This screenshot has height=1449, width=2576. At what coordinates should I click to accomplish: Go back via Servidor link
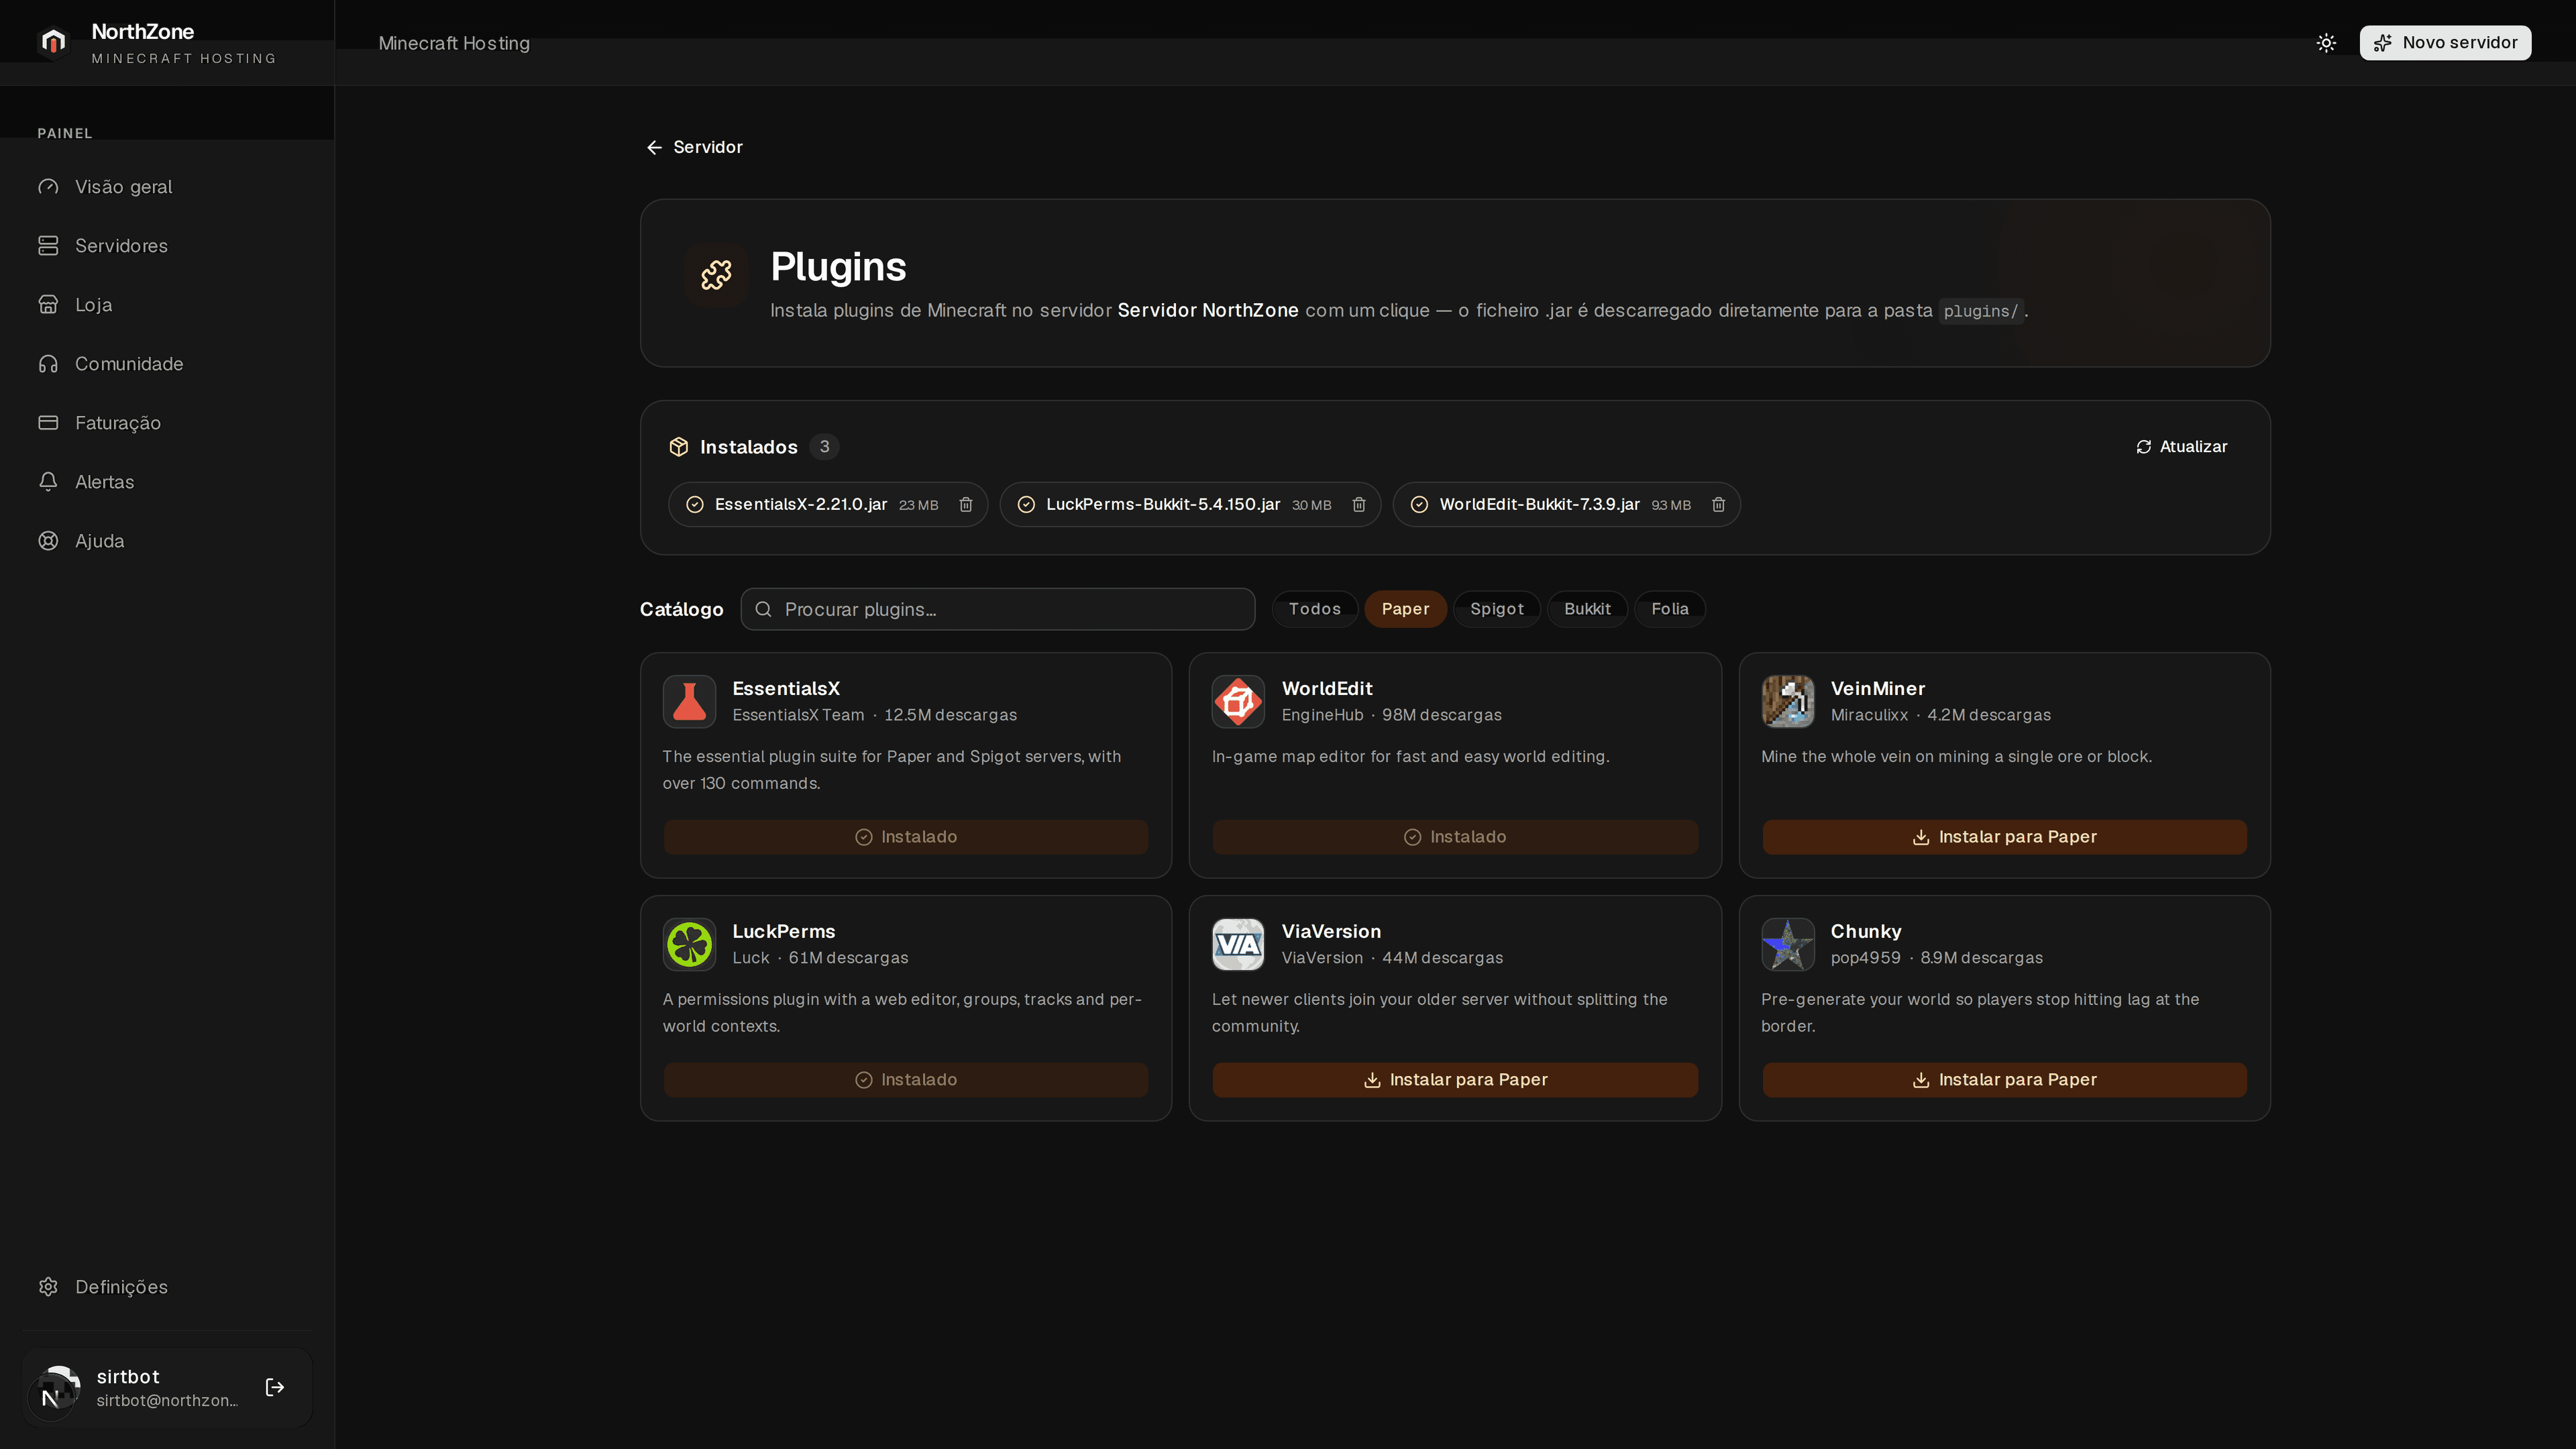tap(694, 147)
